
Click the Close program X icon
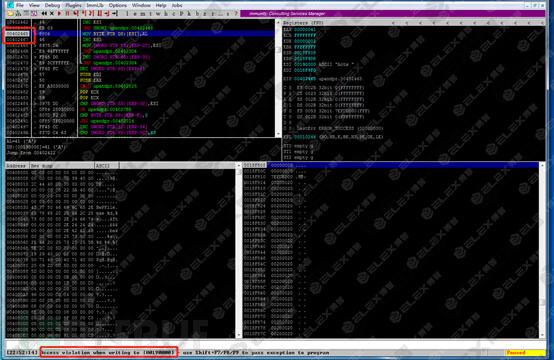point(52,14)
